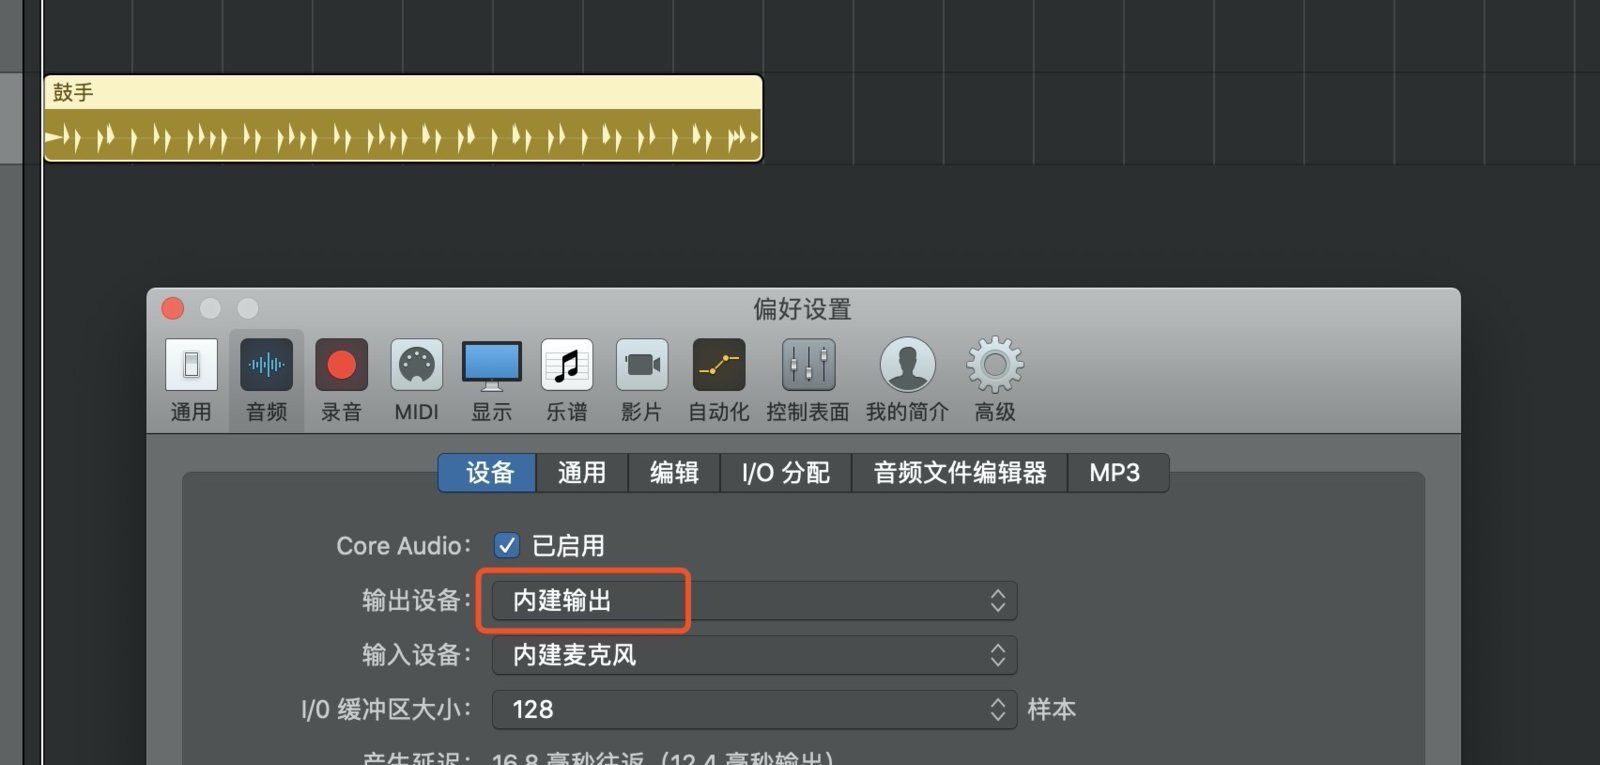
Task: Switch to the 通用 tab under Audio
Action: tap(582, 473)
